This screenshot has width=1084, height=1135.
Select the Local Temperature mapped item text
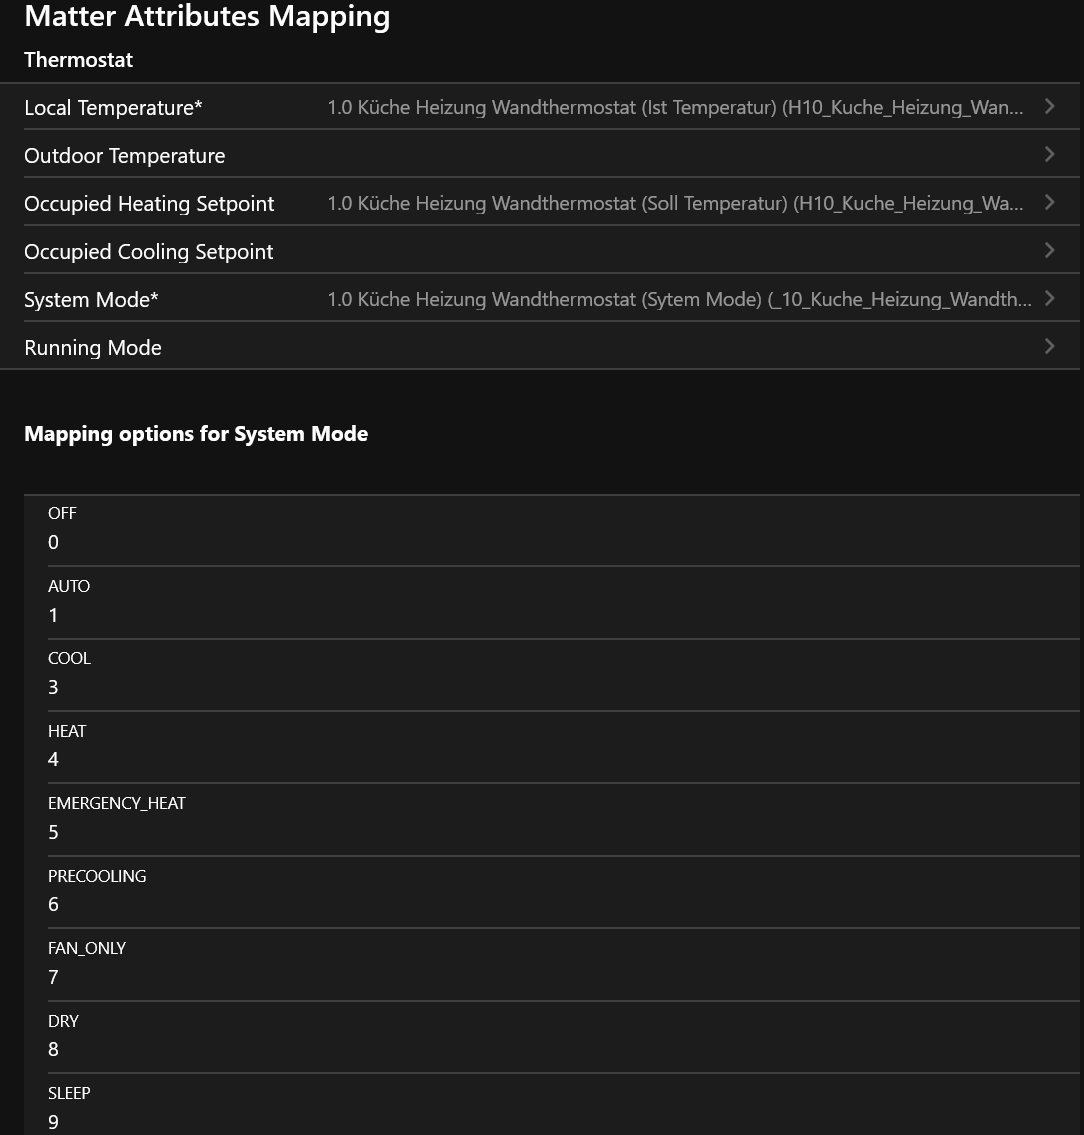tap(675, 107)
